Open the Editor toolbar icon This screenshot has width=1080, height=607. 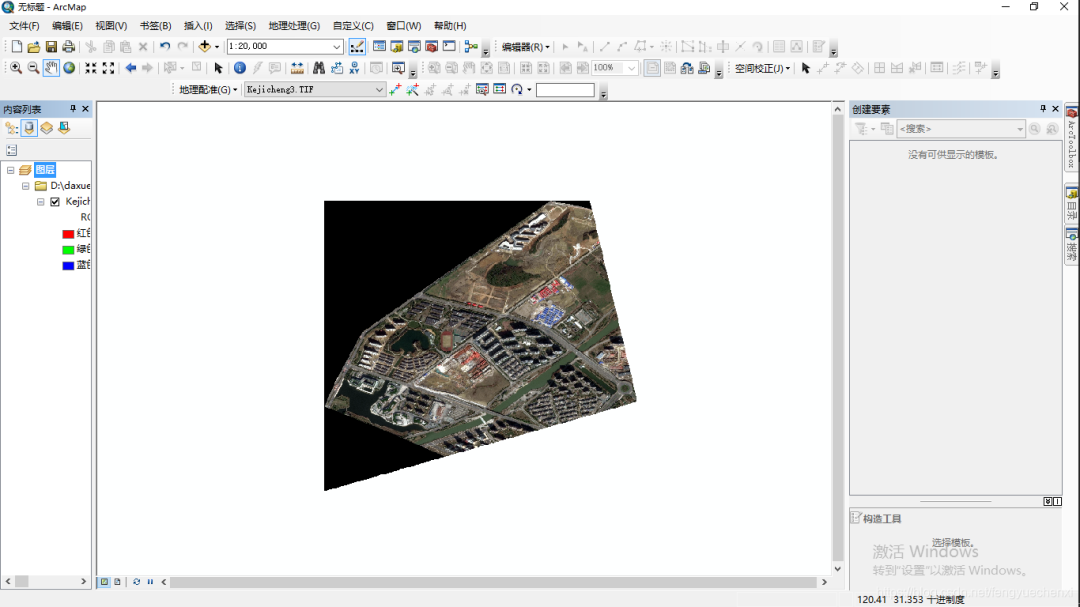coord(357,47)
